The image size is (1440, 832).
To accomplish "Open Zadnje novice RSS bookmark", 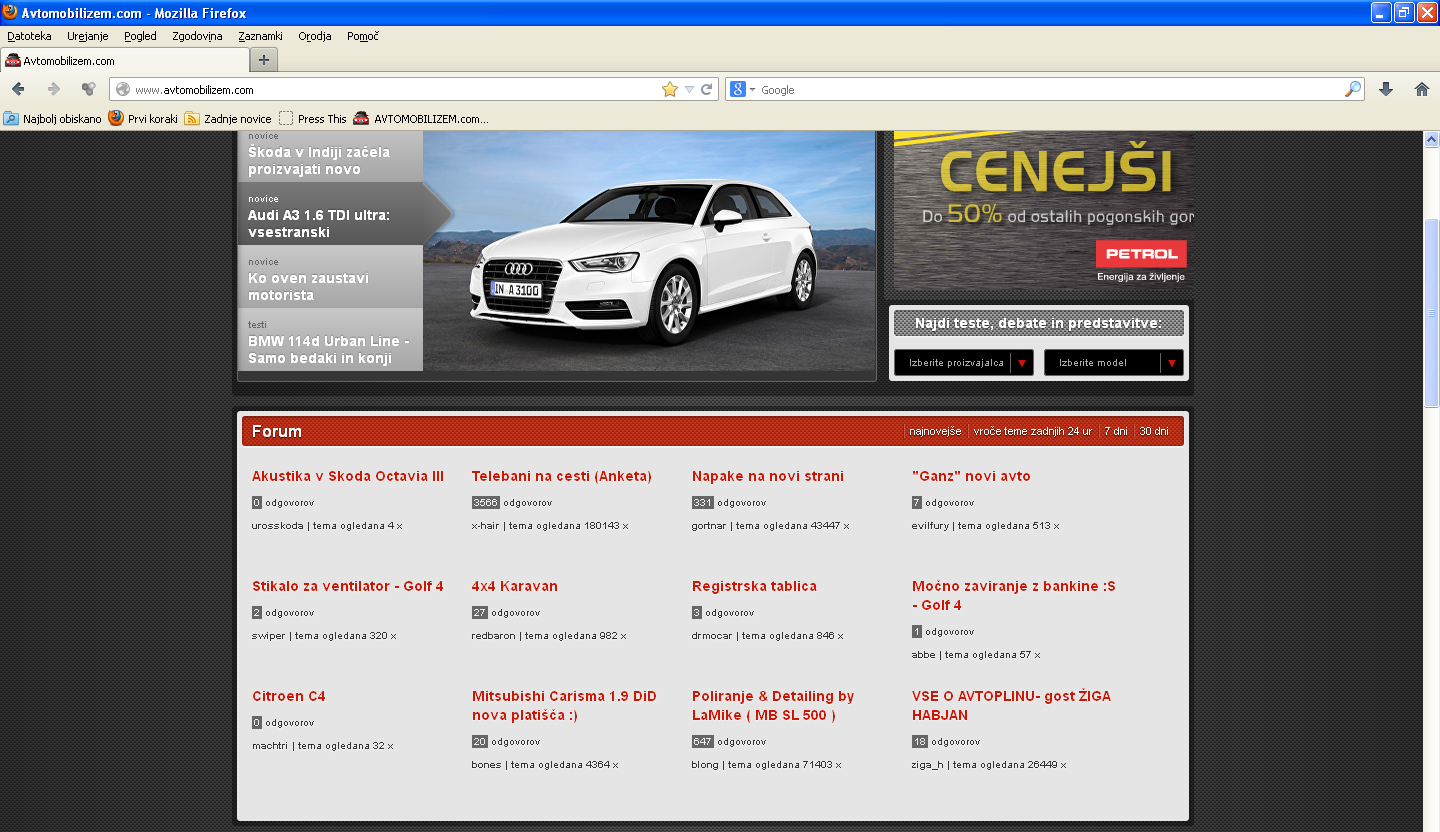I will pos(228,118).
